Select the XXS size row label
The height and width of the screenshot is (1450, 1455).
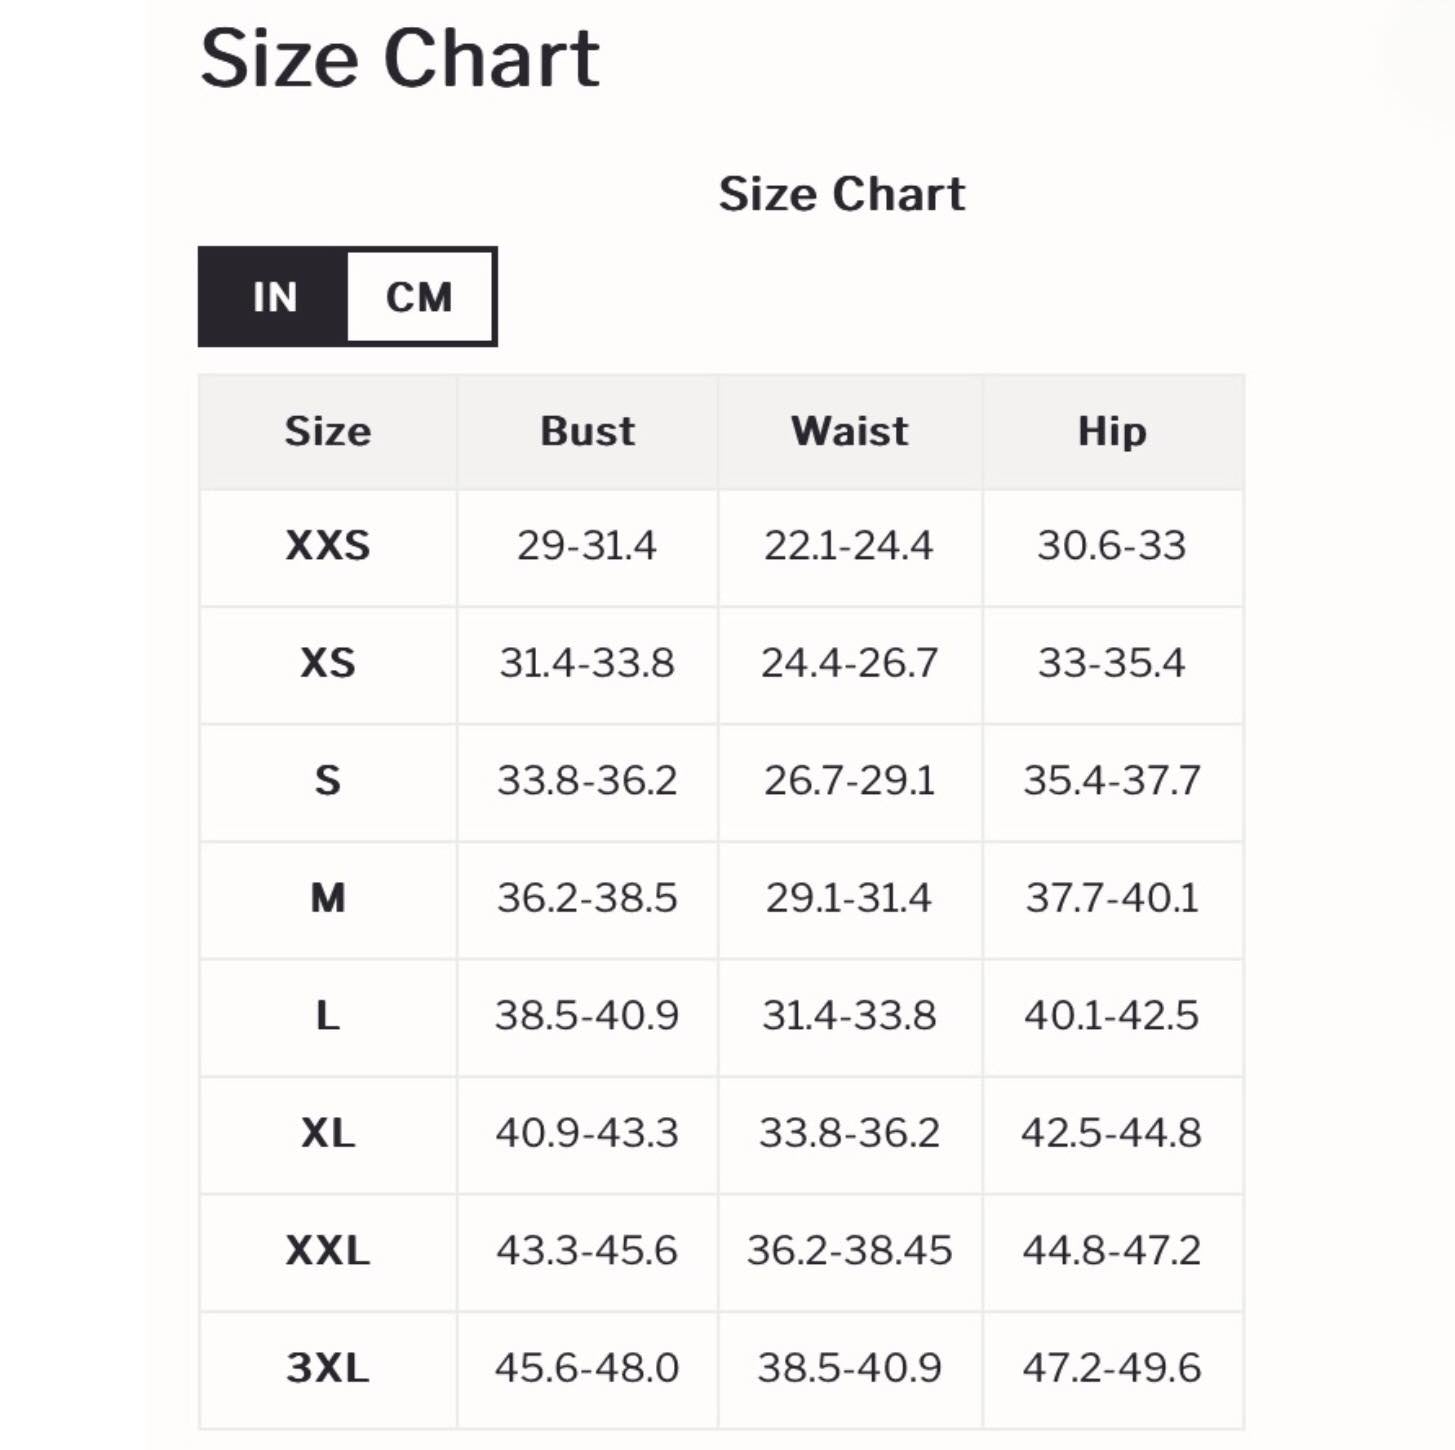click(x=328, y=546)
